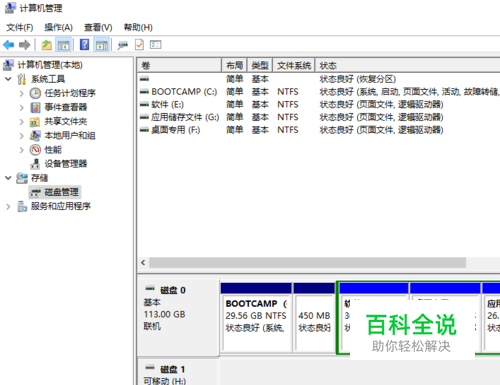This screenshot has width=500, height=385.
Task: Select the 任务计划程序 clock icon
Action: (35, 93)
